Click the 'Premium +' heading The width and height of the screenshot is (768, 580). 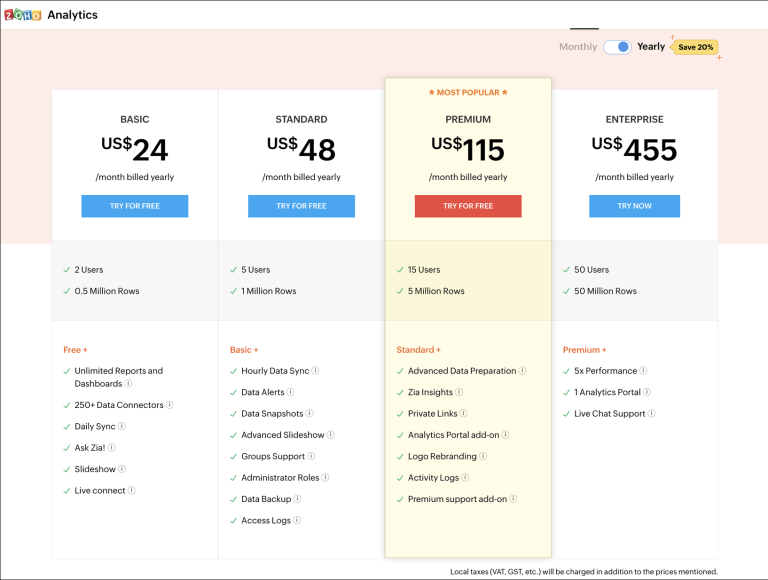tap(584, 350)
